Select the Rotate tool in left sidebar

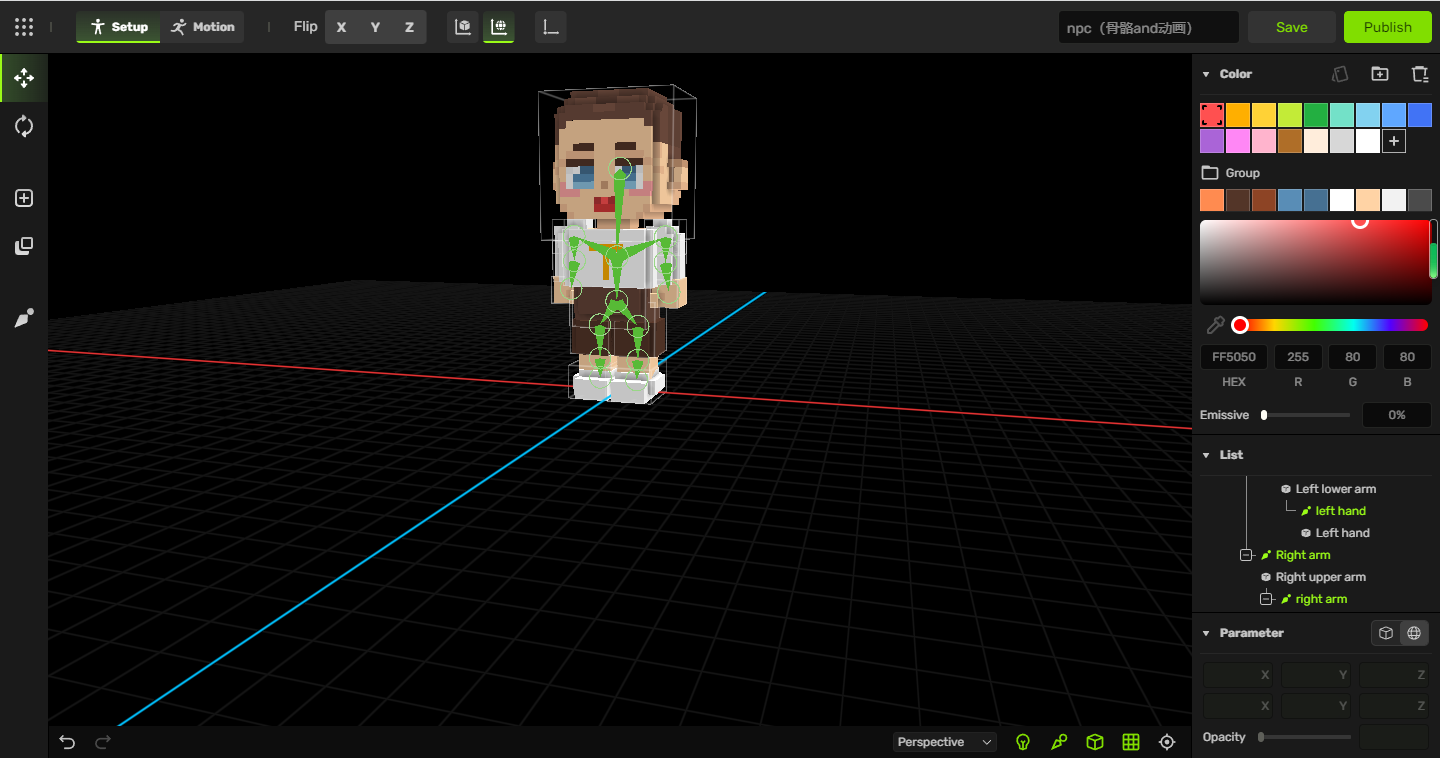[x=24, y=126]
